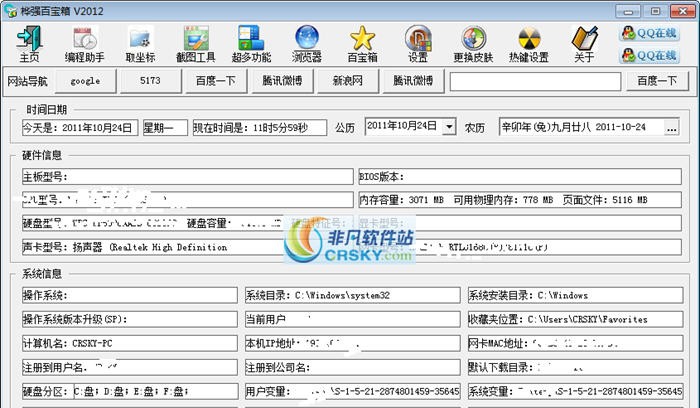Click 百度一下 search button beside input
This screenshot has height=408, width=700.
[657, 81]
